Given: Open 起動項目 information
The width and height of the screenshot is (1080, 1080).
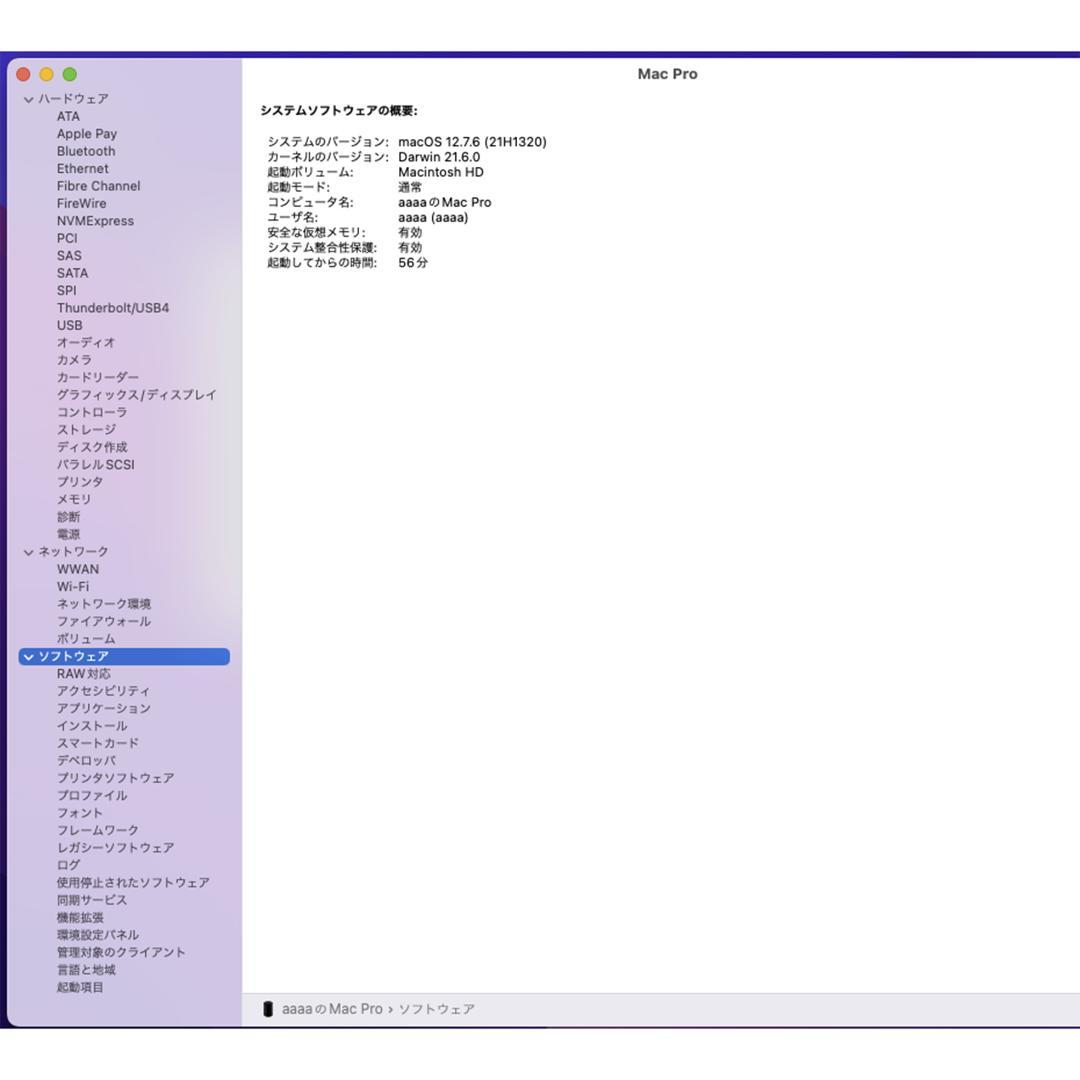Looking at the screenshot, I should pos(80,988).
